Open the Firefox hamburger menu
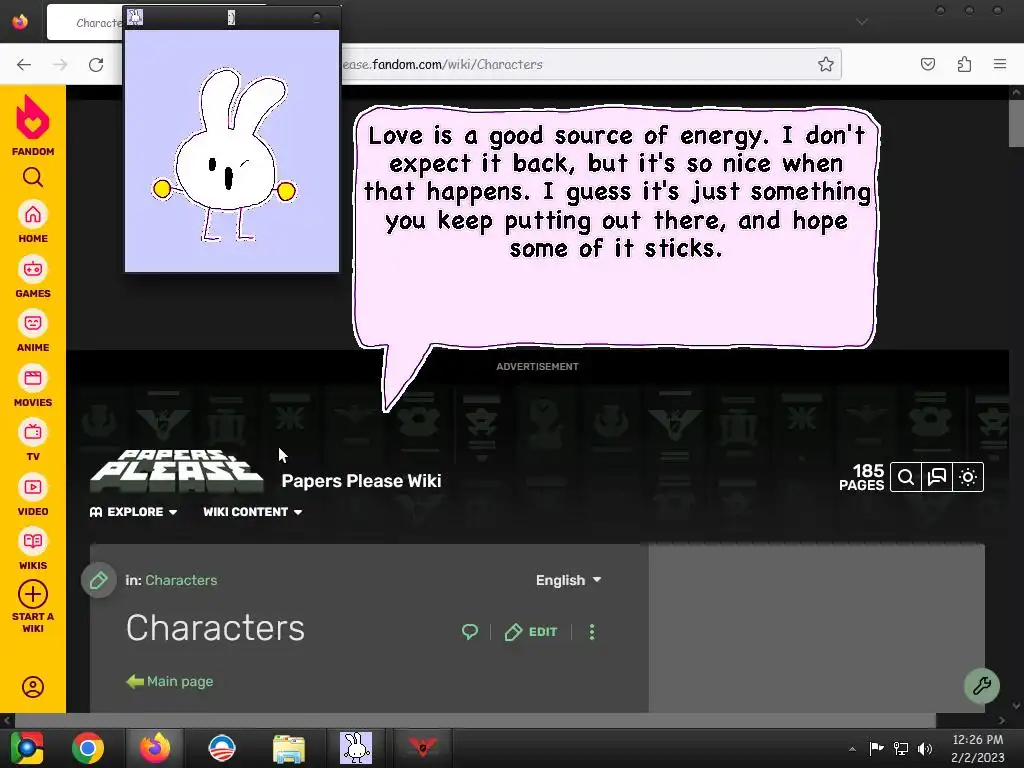 coord(1000,64)
